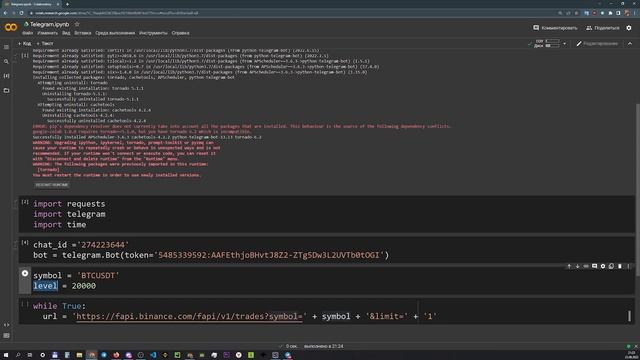This screenshot has height=360, width=640.
Task: Click the RESTART RUNTIME button
Action: pyautogui.click(x=51, y=185)
